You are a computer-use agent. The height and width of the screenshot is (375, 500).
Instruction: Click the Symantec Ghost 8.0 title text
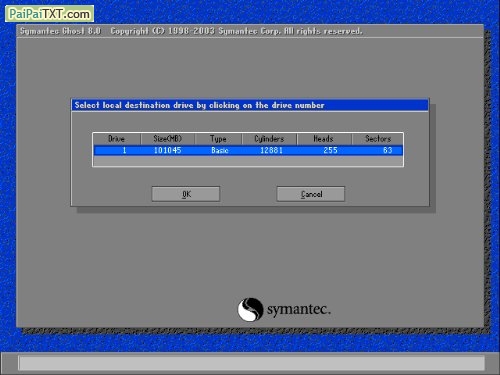[60, 31]
